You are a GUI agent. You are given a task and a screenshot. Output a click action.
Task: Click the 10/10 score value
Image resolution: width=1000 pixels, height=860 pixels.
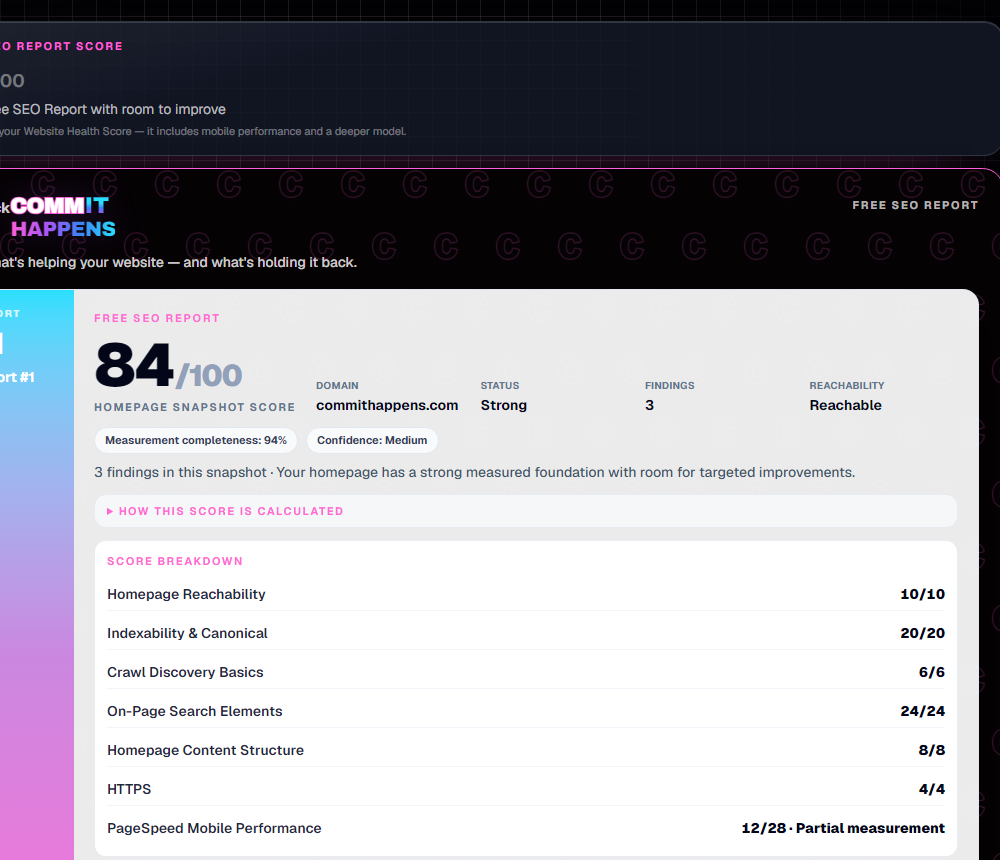(x=922, y=594)
